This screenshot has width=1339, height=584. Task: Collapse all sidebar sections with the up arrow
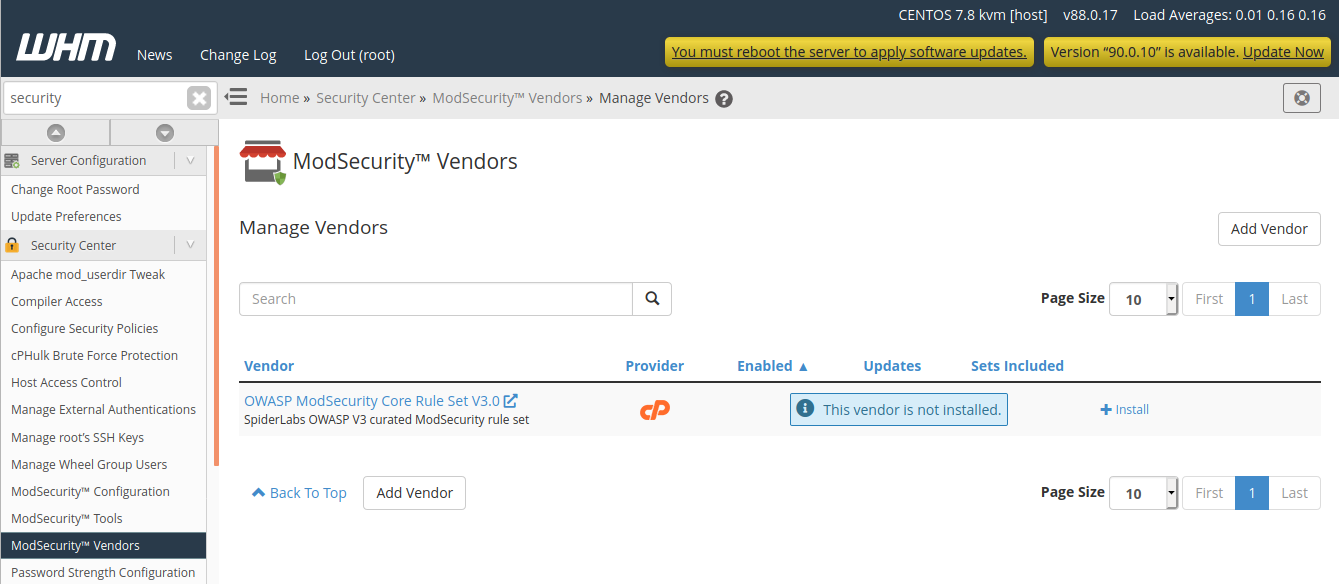(x=56, y=132)
